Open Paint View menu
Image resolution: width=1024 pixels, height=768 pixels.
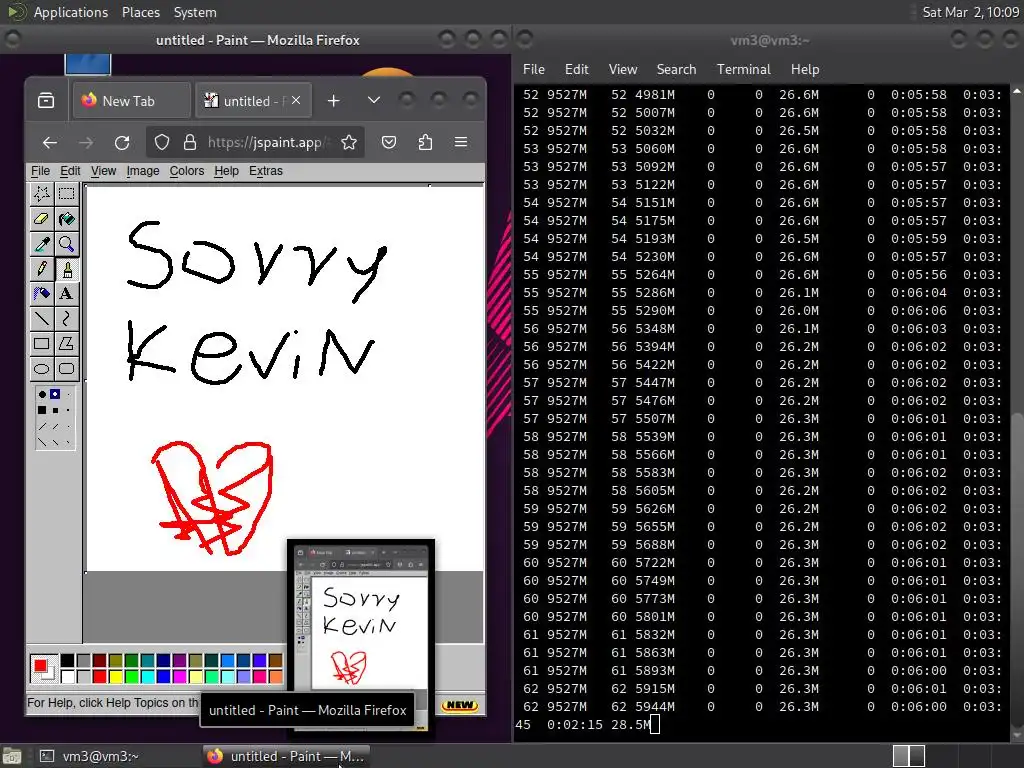point(103,171)
